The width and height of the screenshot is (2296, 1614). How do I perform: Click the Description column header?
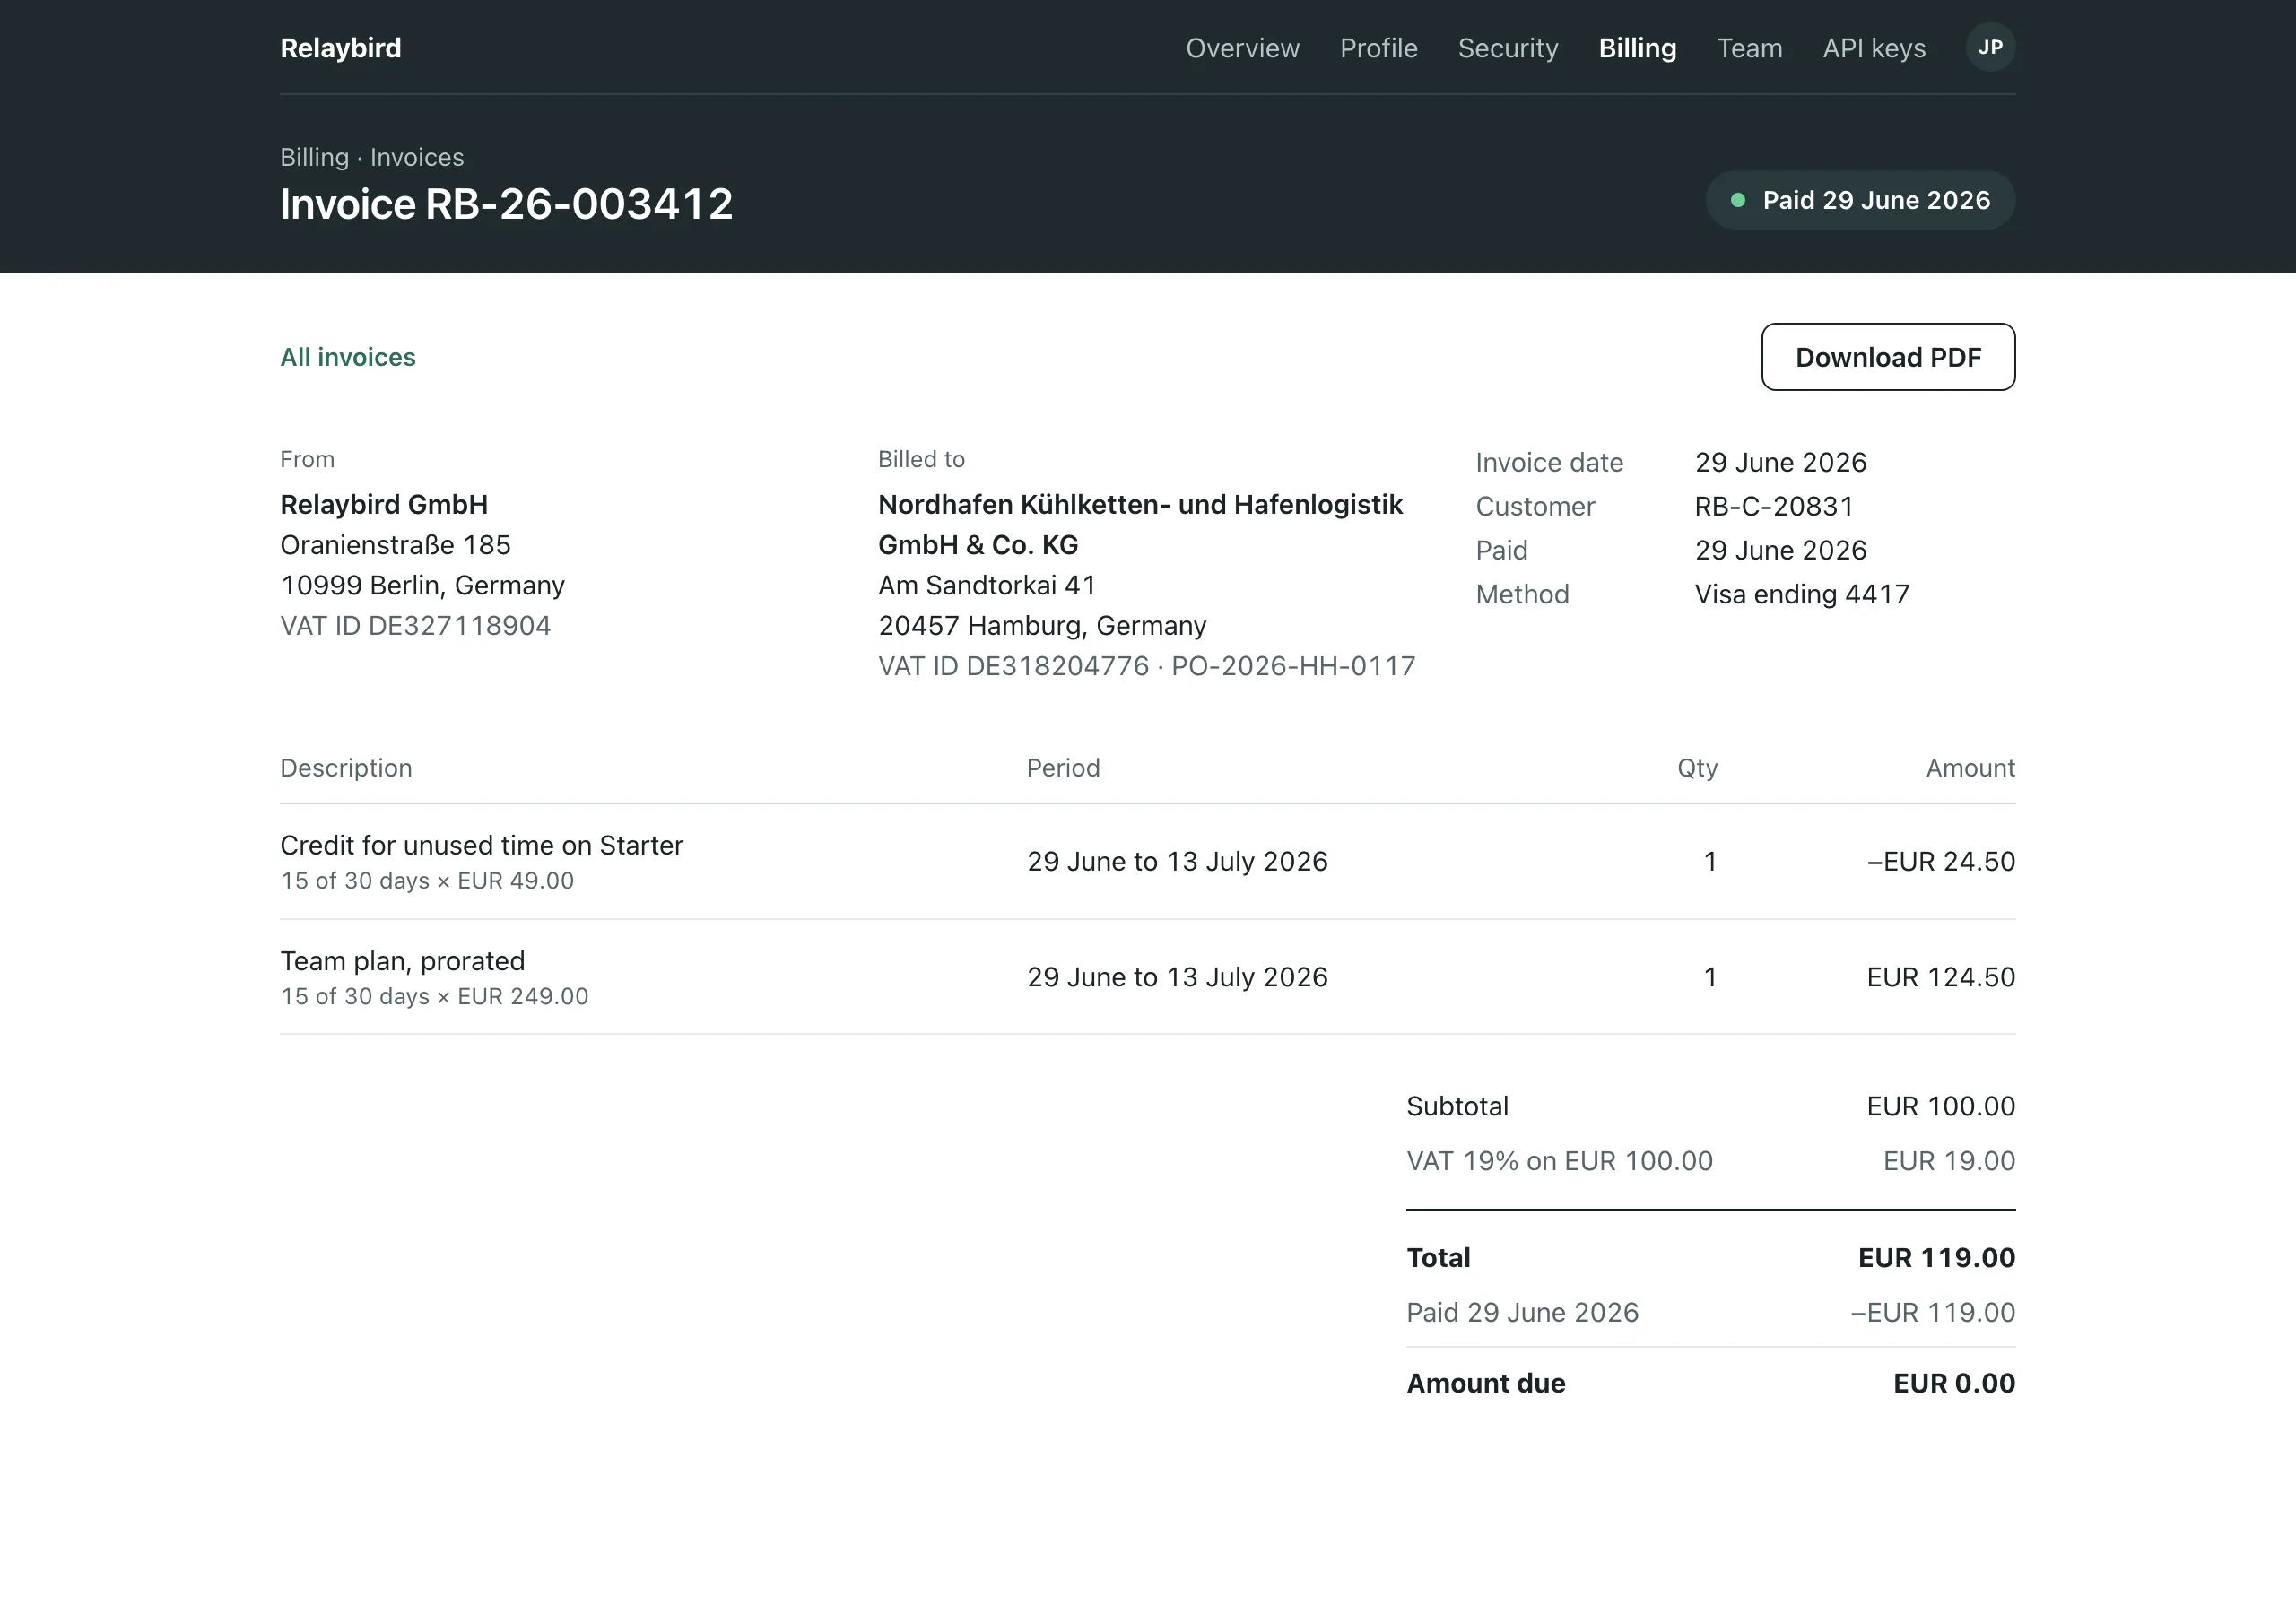(346, 768)
